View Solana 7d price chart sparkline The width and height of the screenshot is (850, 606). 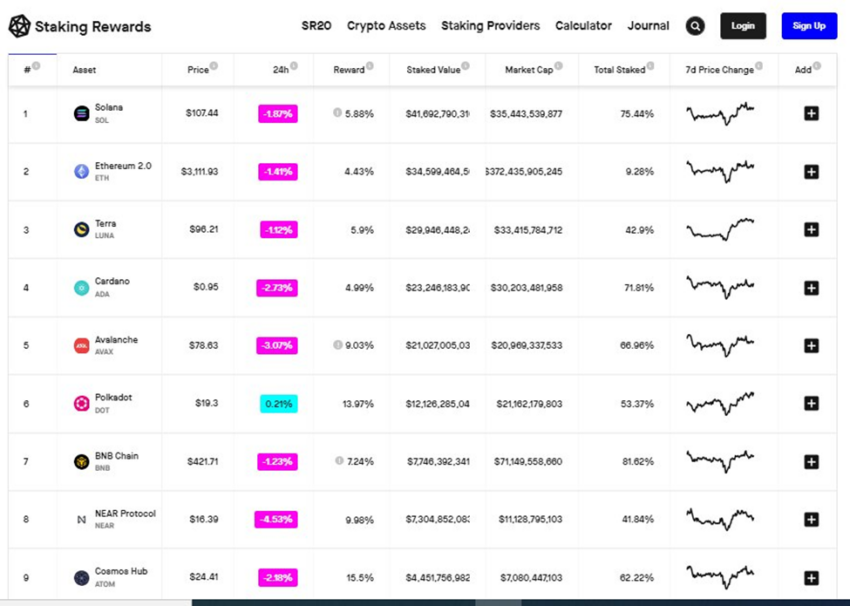(720, 113)
